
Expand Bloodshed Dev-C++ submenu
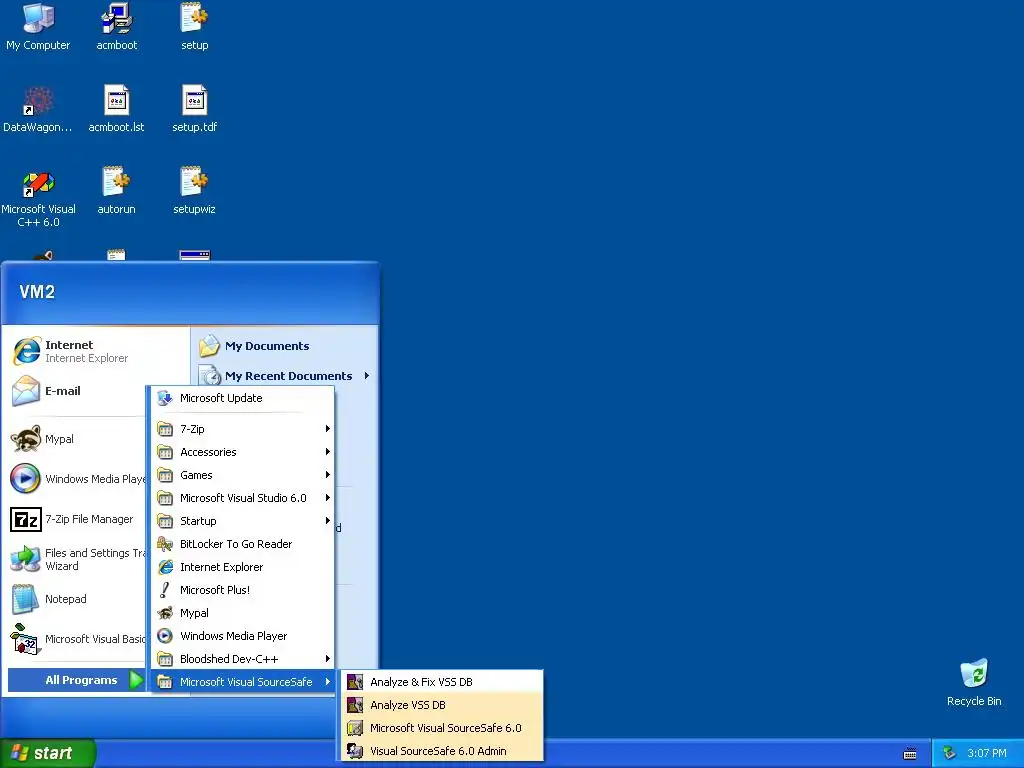[x=243, y=659]
